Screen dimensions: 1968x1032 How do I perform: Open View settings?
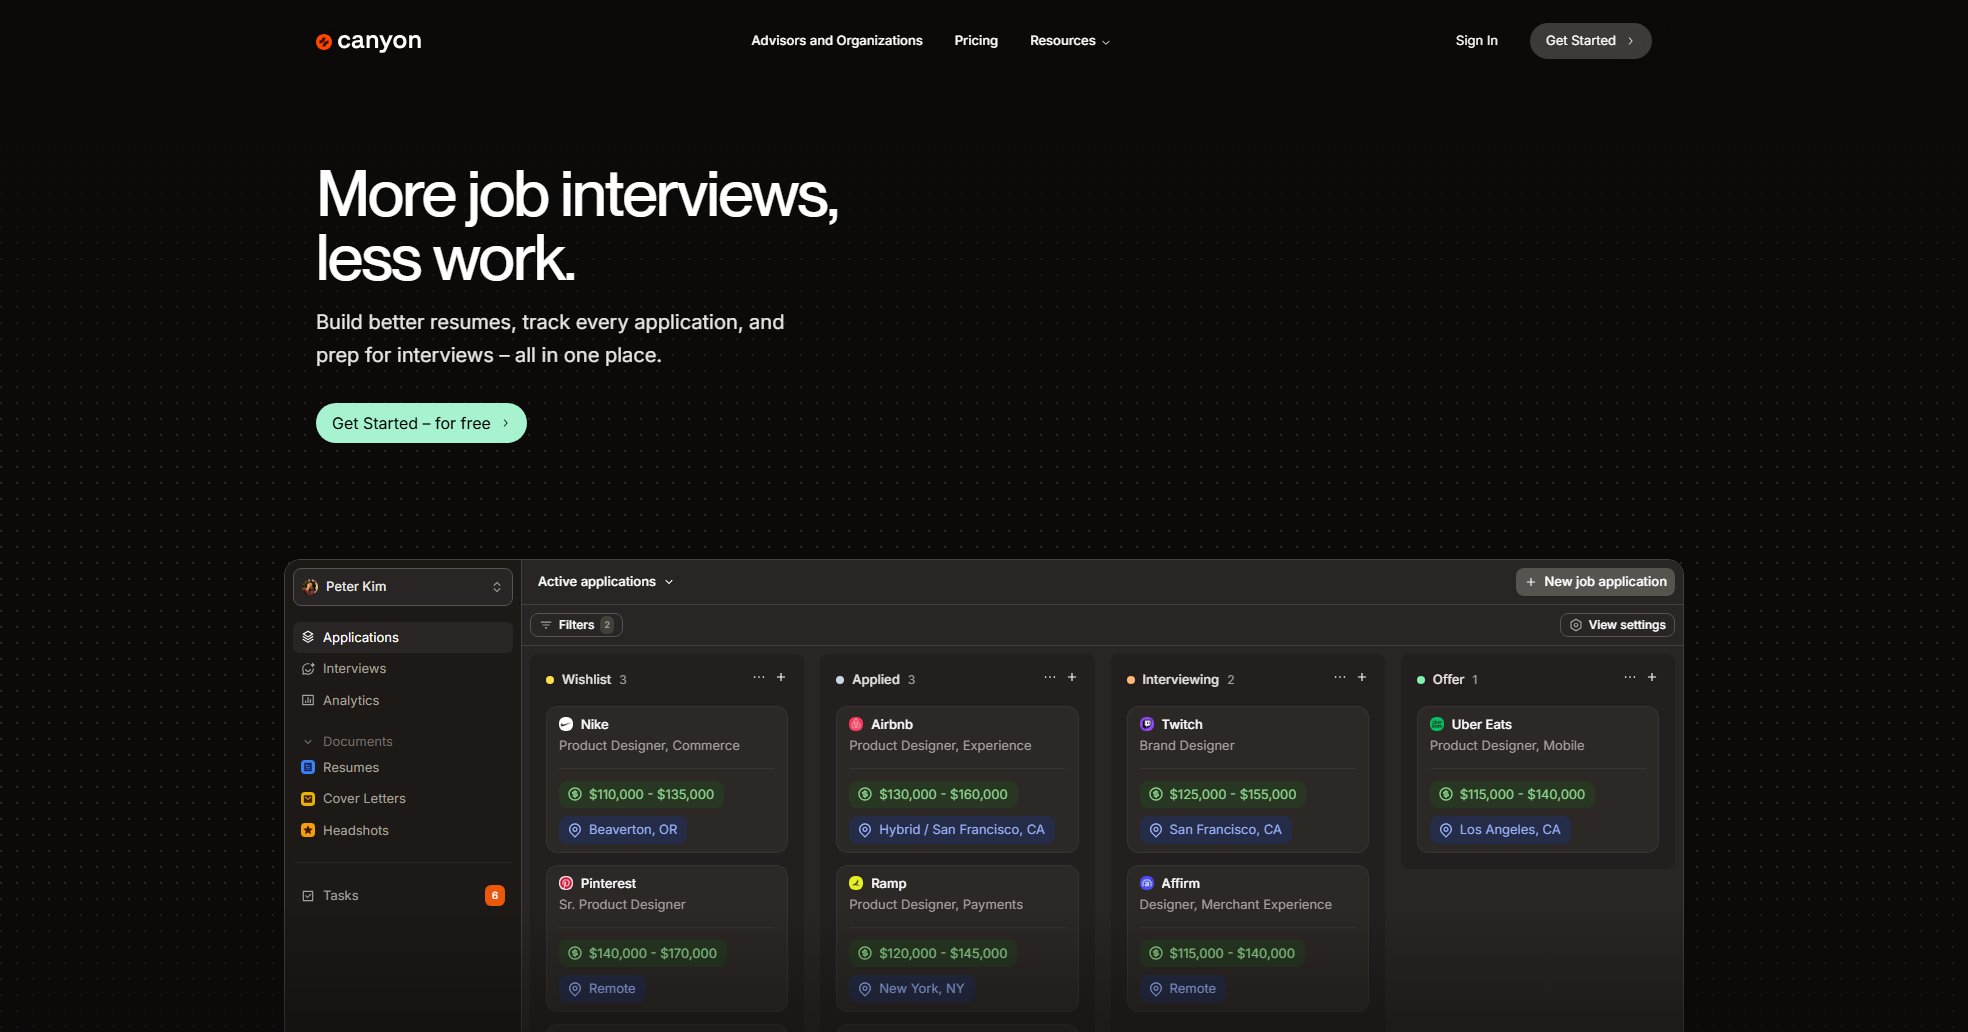coord(1617,625)
